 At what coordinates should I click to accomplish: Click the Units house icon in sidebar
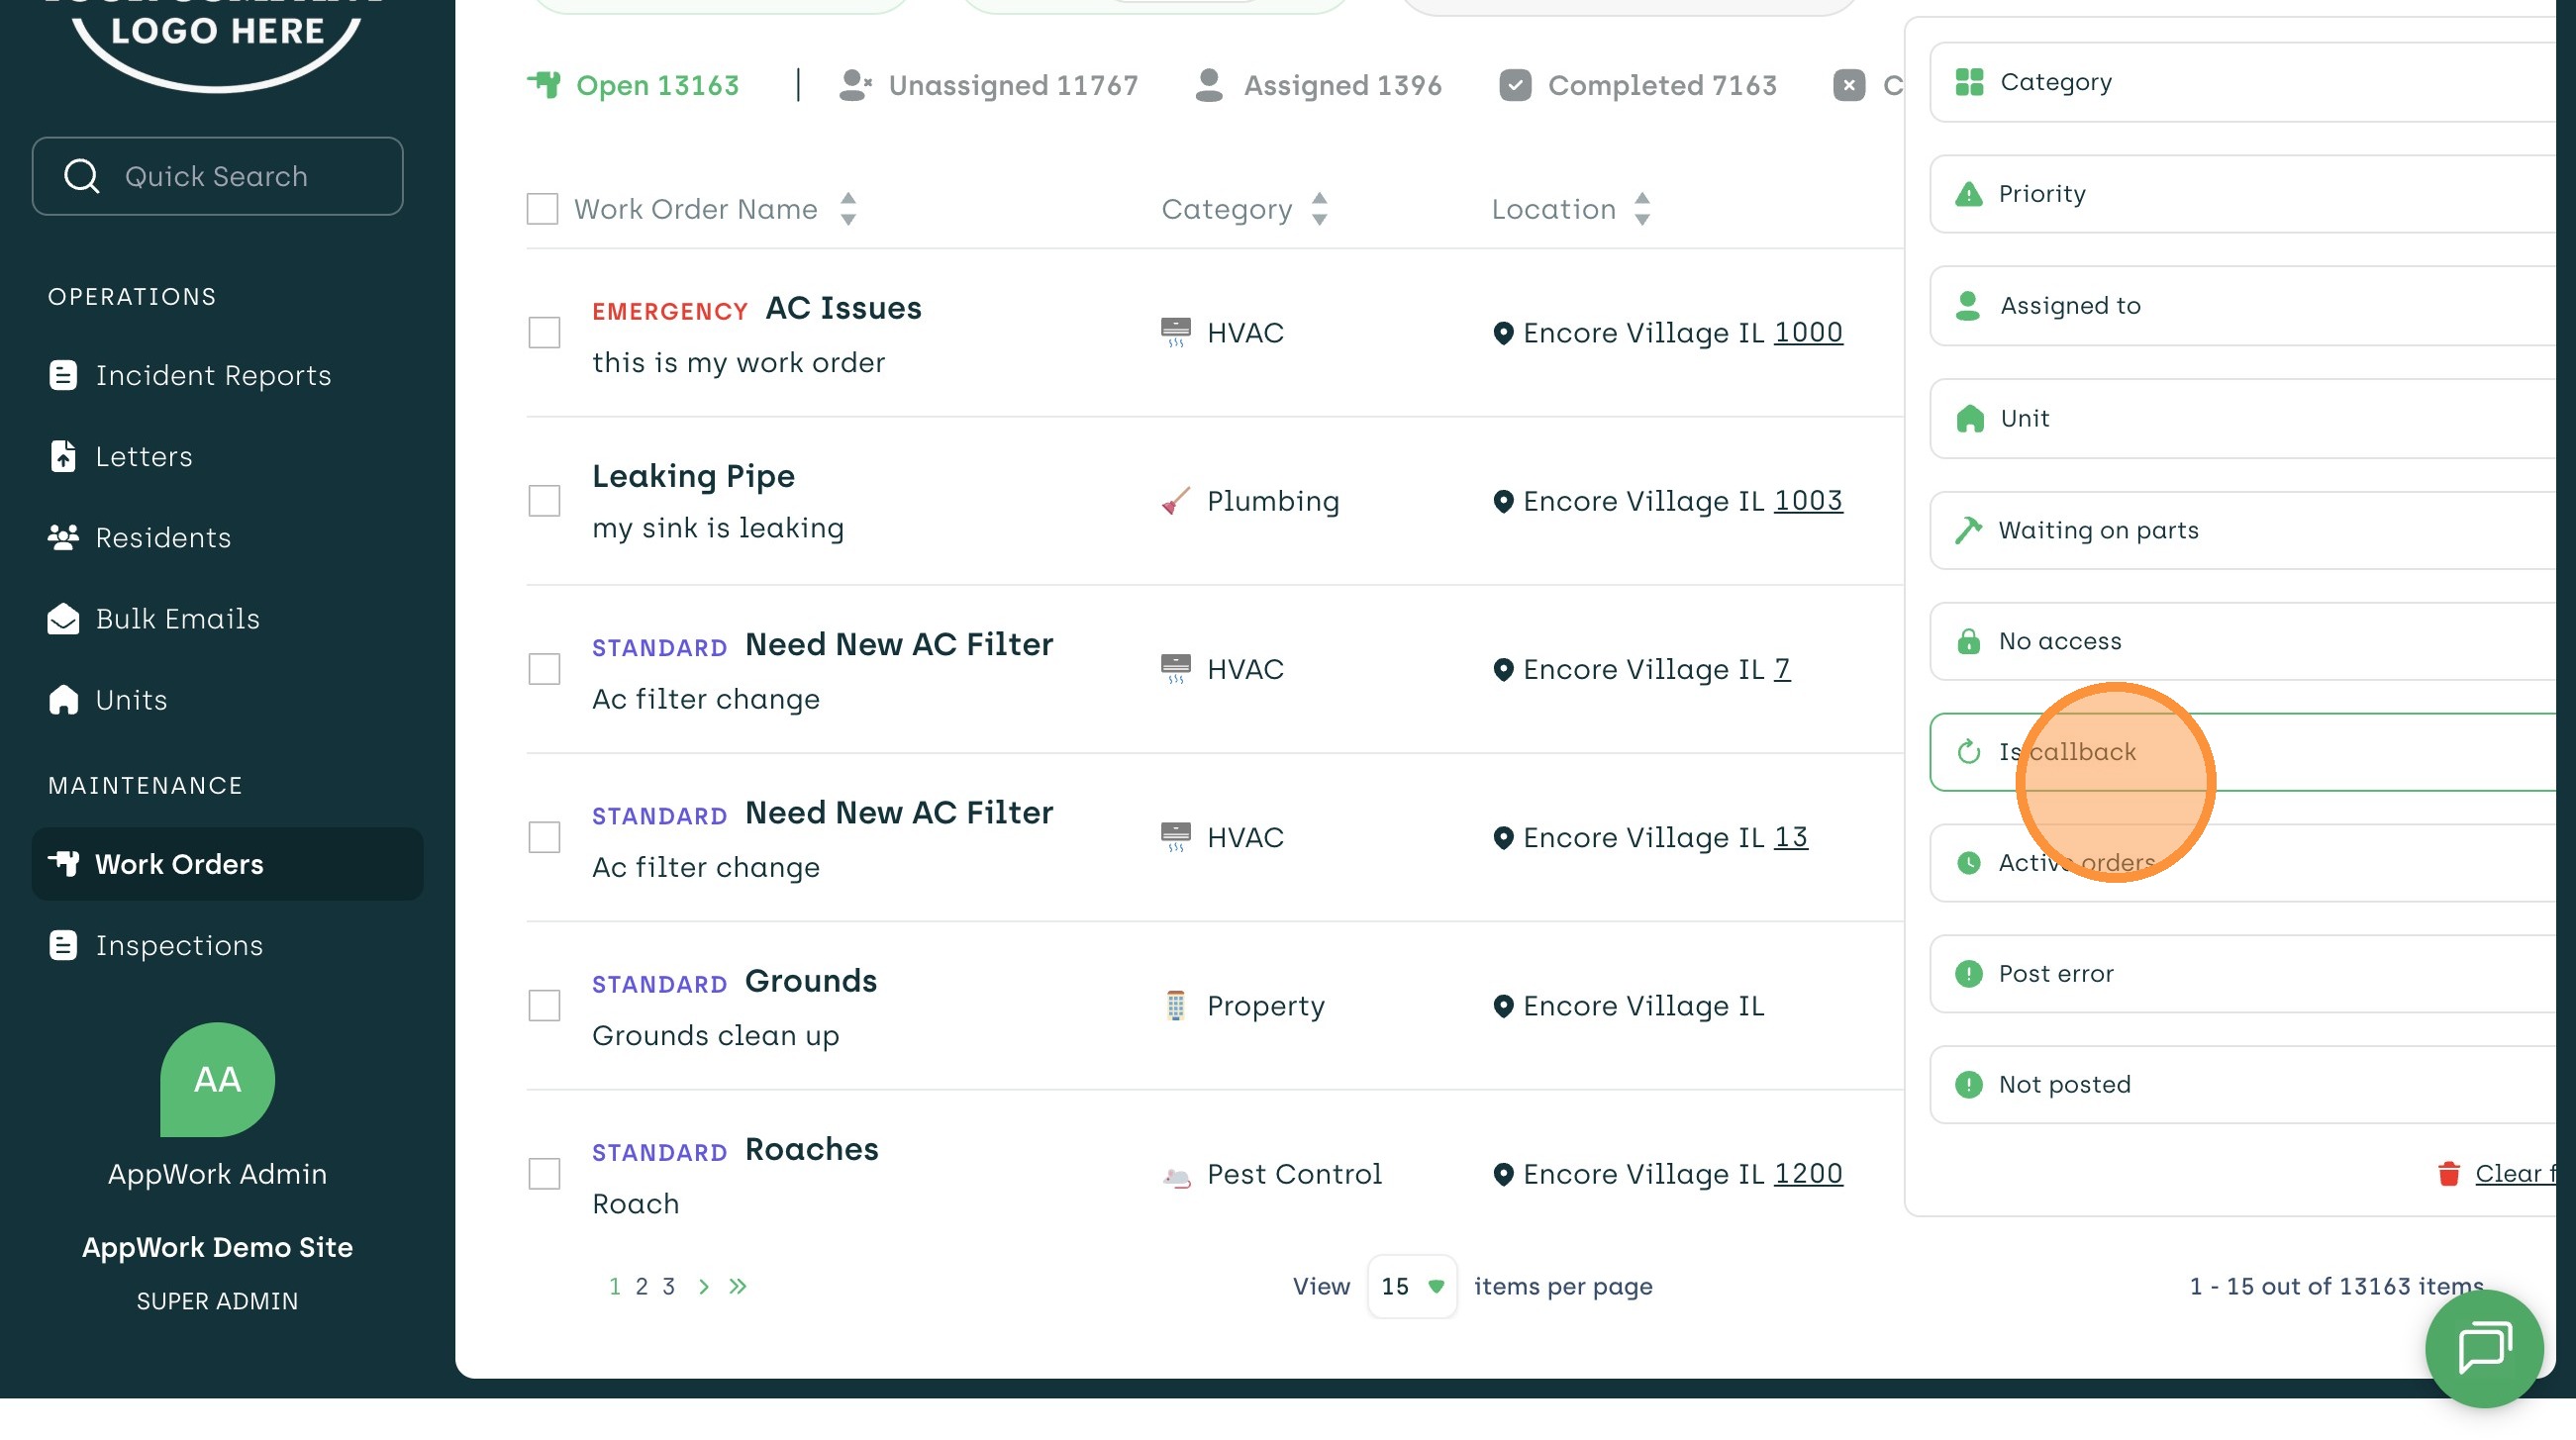[x=63, y=700]
